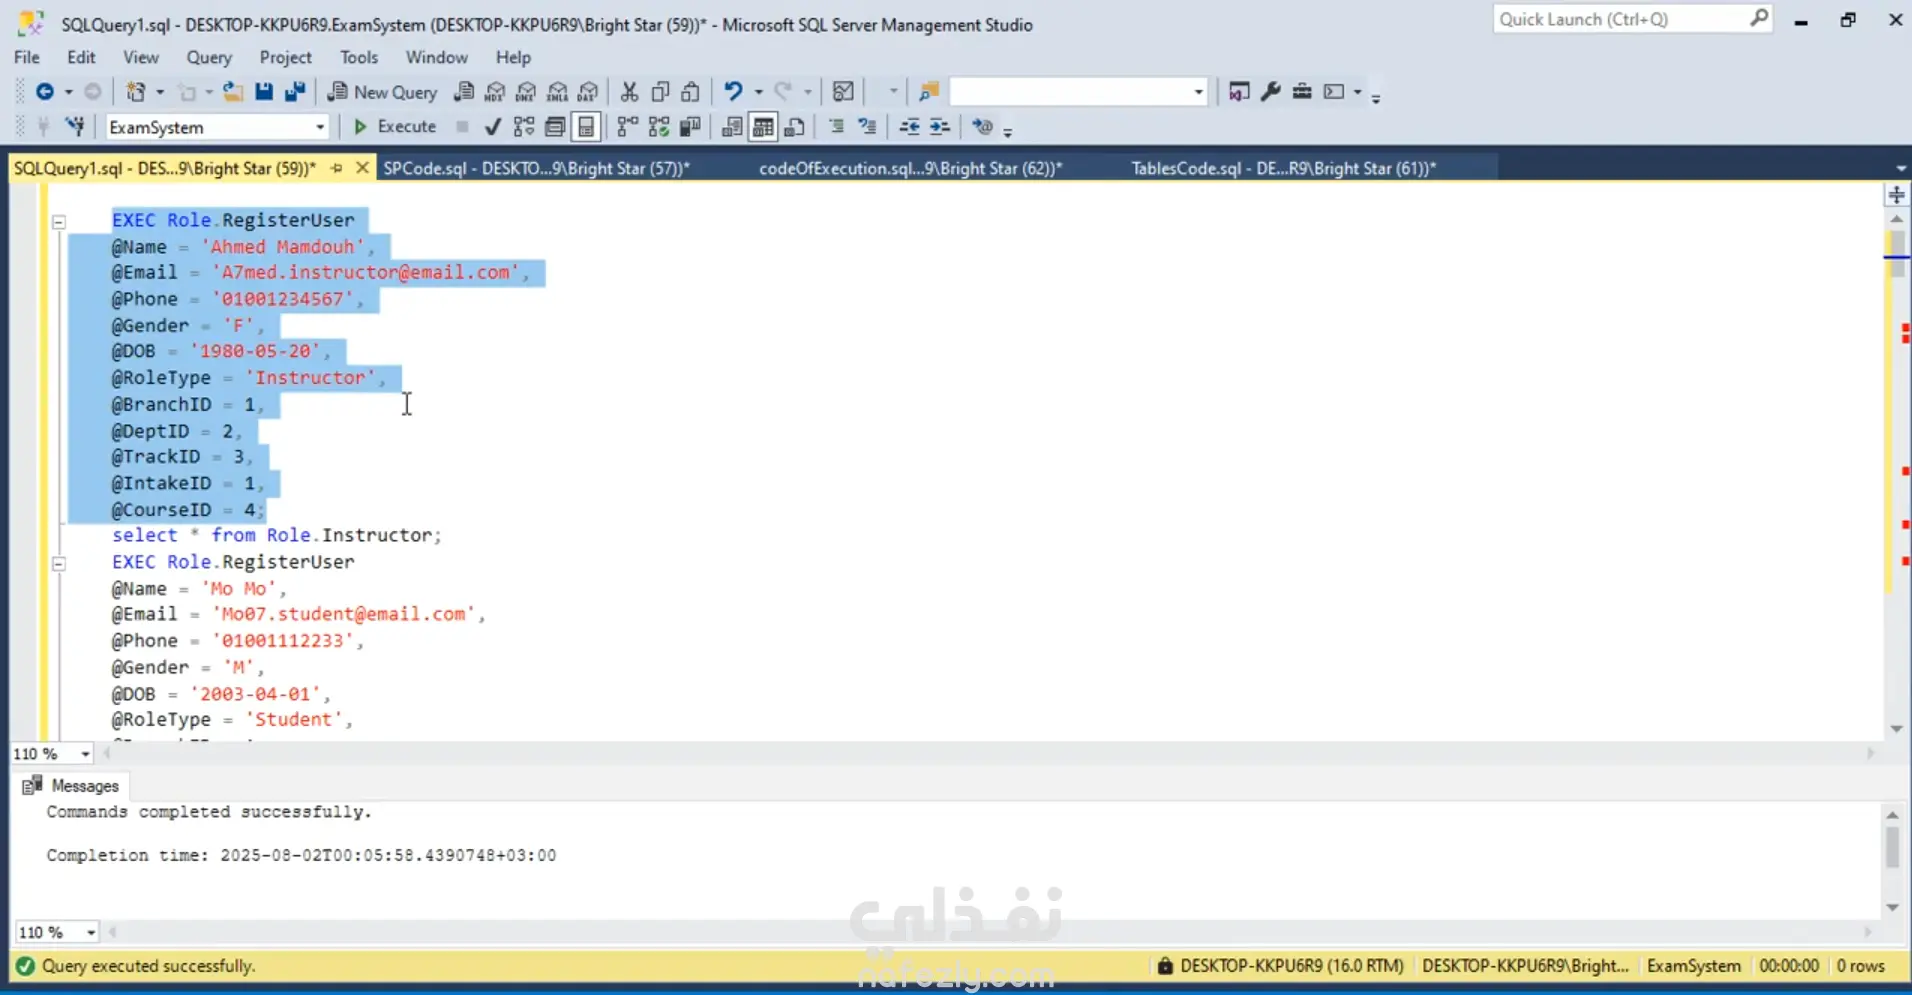Click the Change Connection icon
Screen dimensions: 1912x995
point(75,127)
